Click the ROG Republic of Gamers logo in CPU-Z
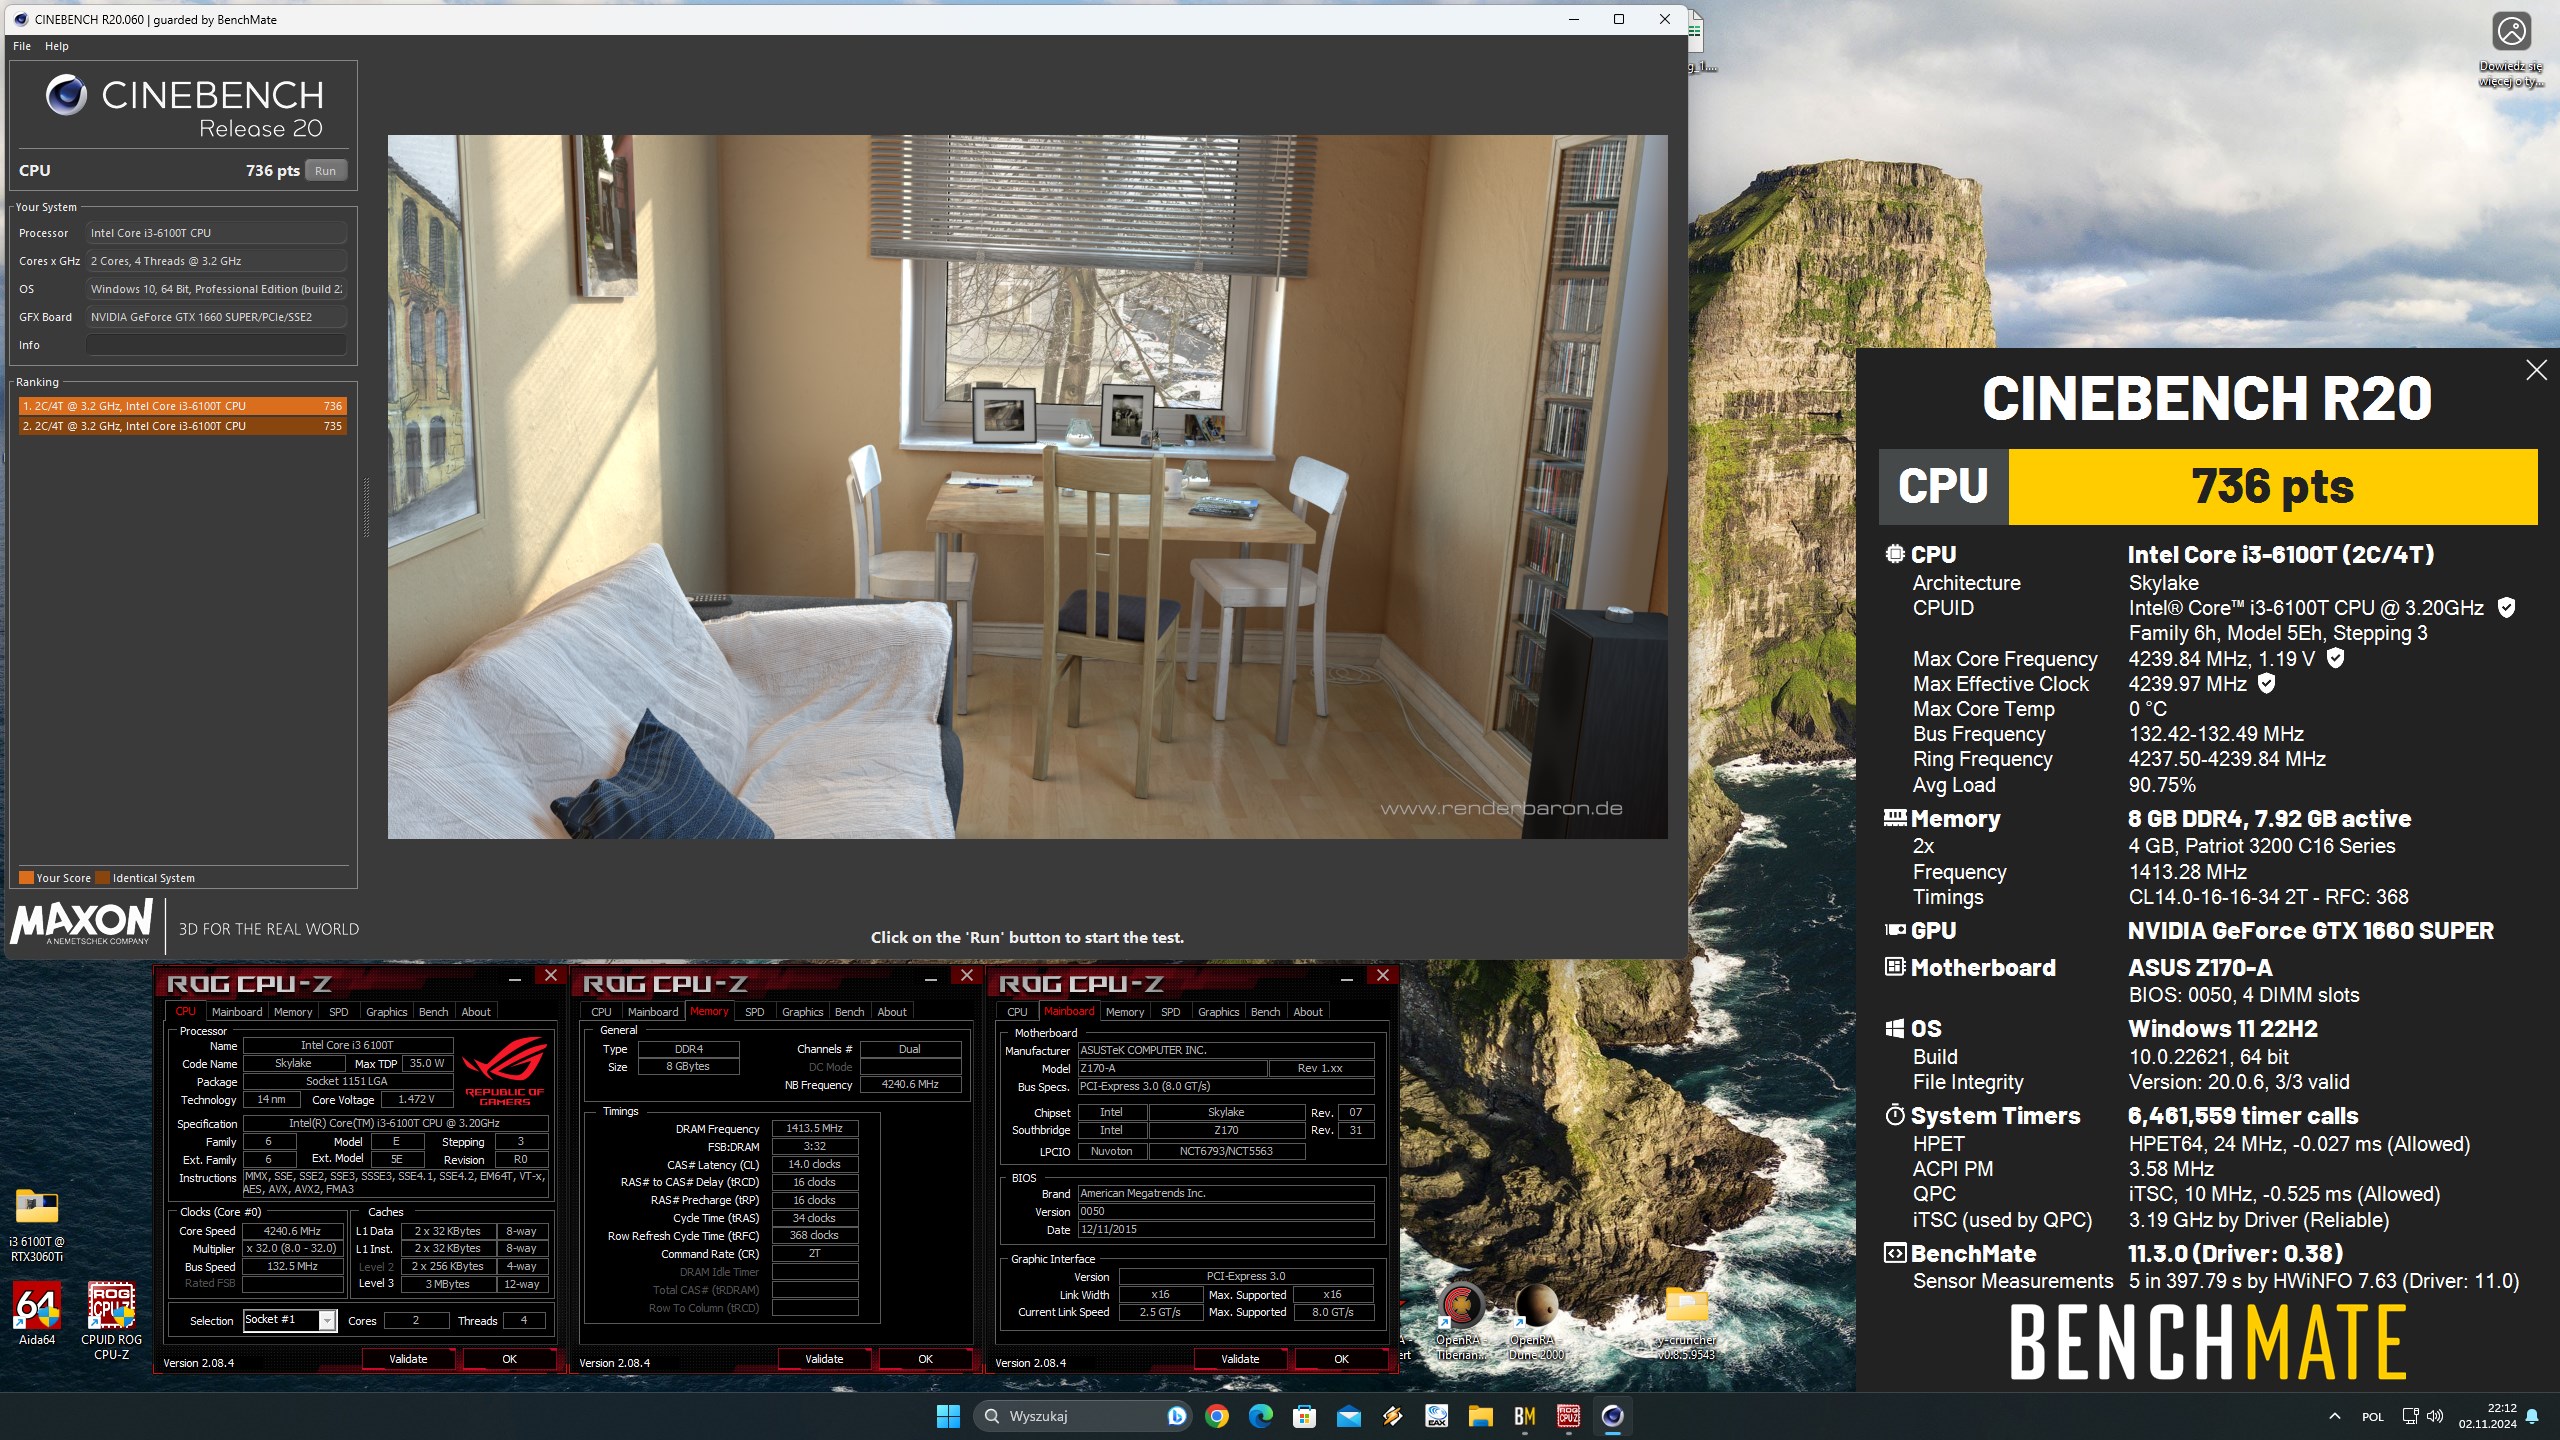The height and width of the screenshot is (1440, 2560). tap(504, 1070)
